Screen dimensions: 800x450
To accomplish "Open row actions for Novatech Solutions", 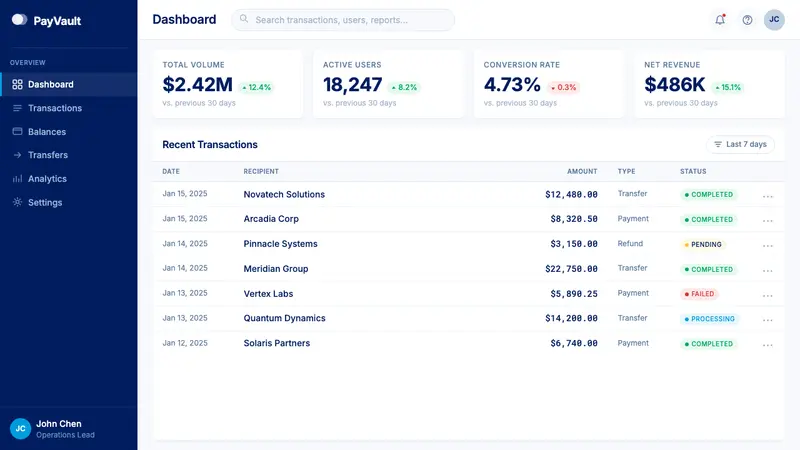I will coord(767,196).
